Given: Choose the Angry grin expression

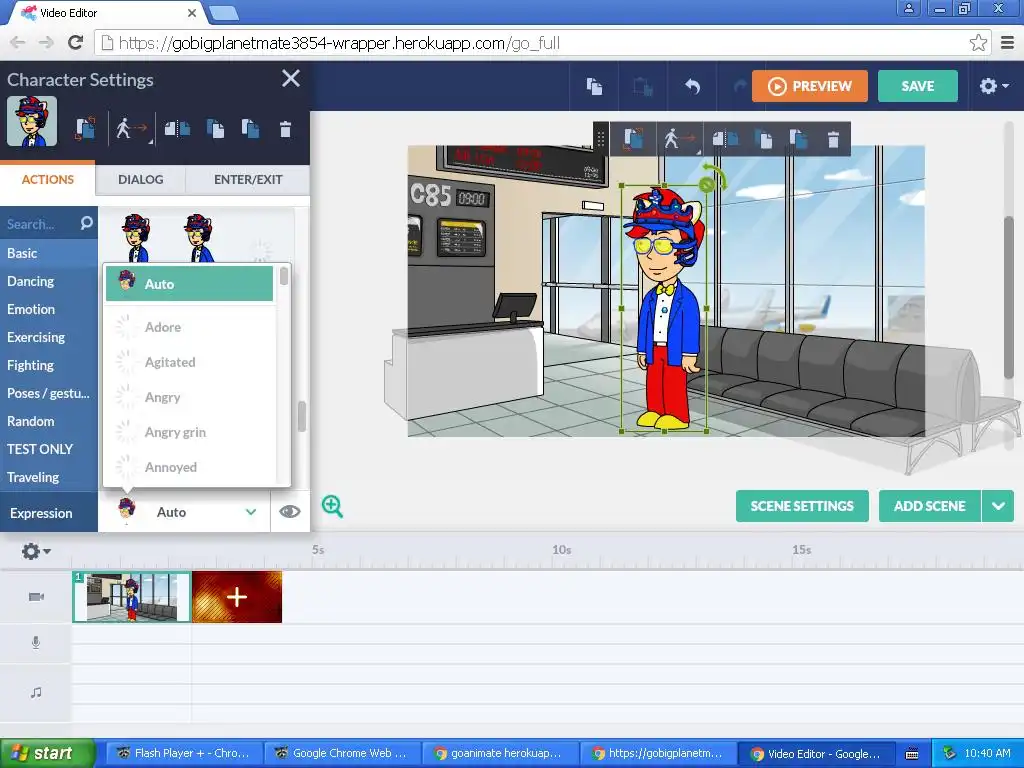Looking at the screenshot, I should [x=189, y=432].
